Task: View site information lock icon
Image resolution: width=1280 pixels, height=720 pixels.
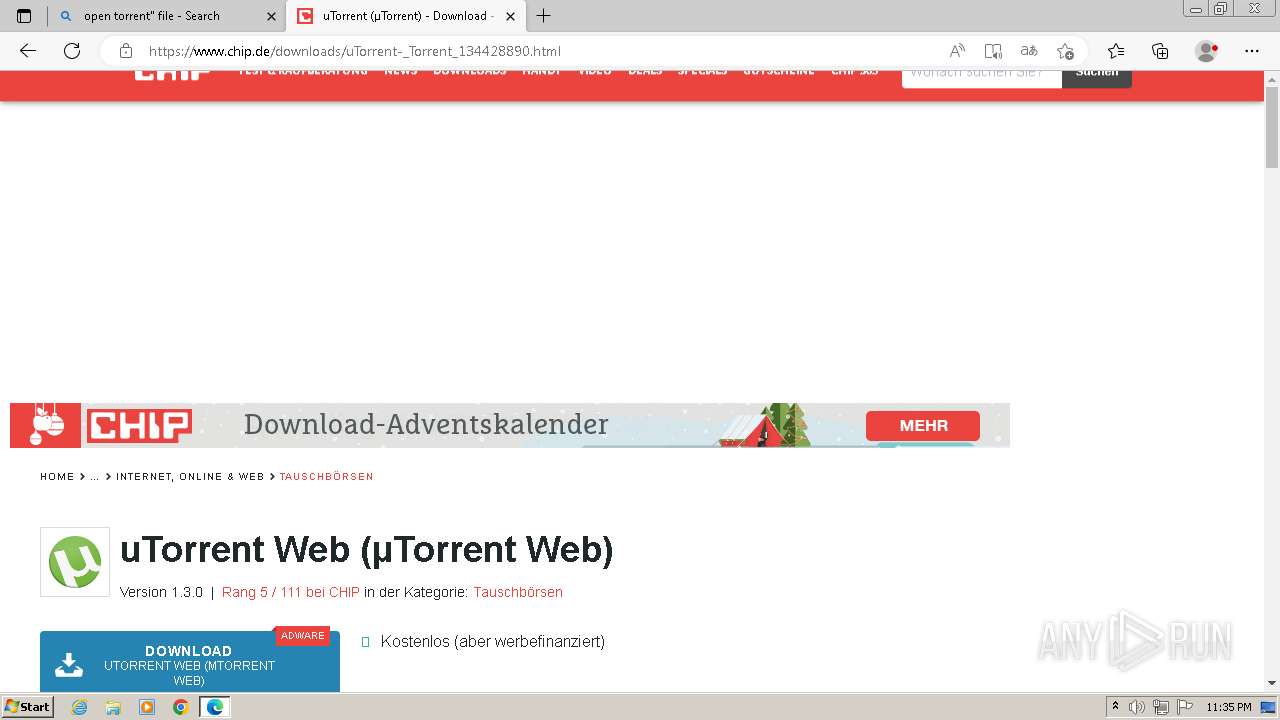Action: click(x=126, y=51)
